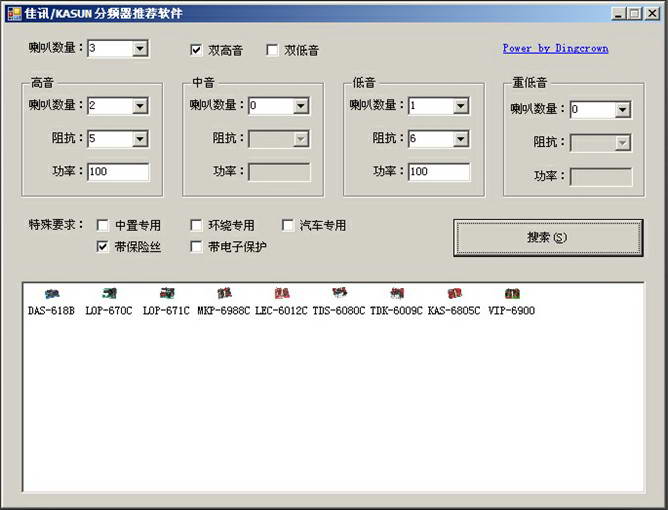668x510 pixels.
Task: Select the LOP-670C crossover icon
Action: point(109,294)
